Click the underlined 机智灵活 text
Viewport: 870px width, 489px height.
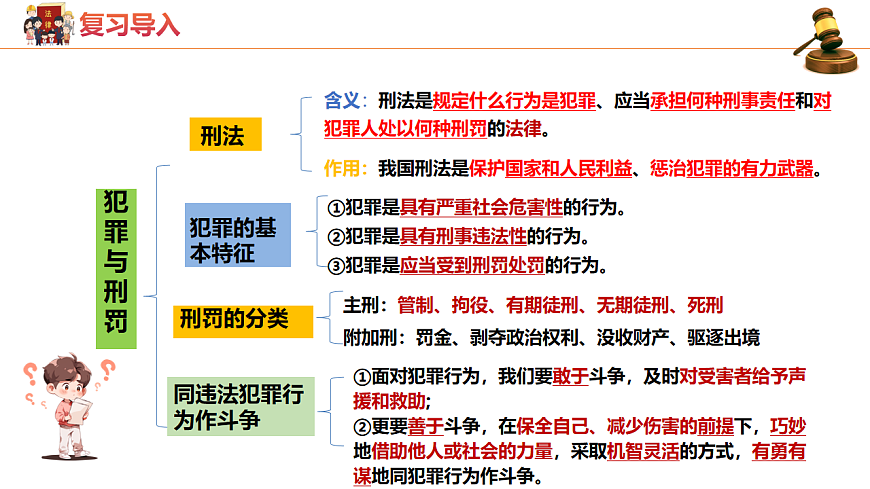click(x=643, y=451)
